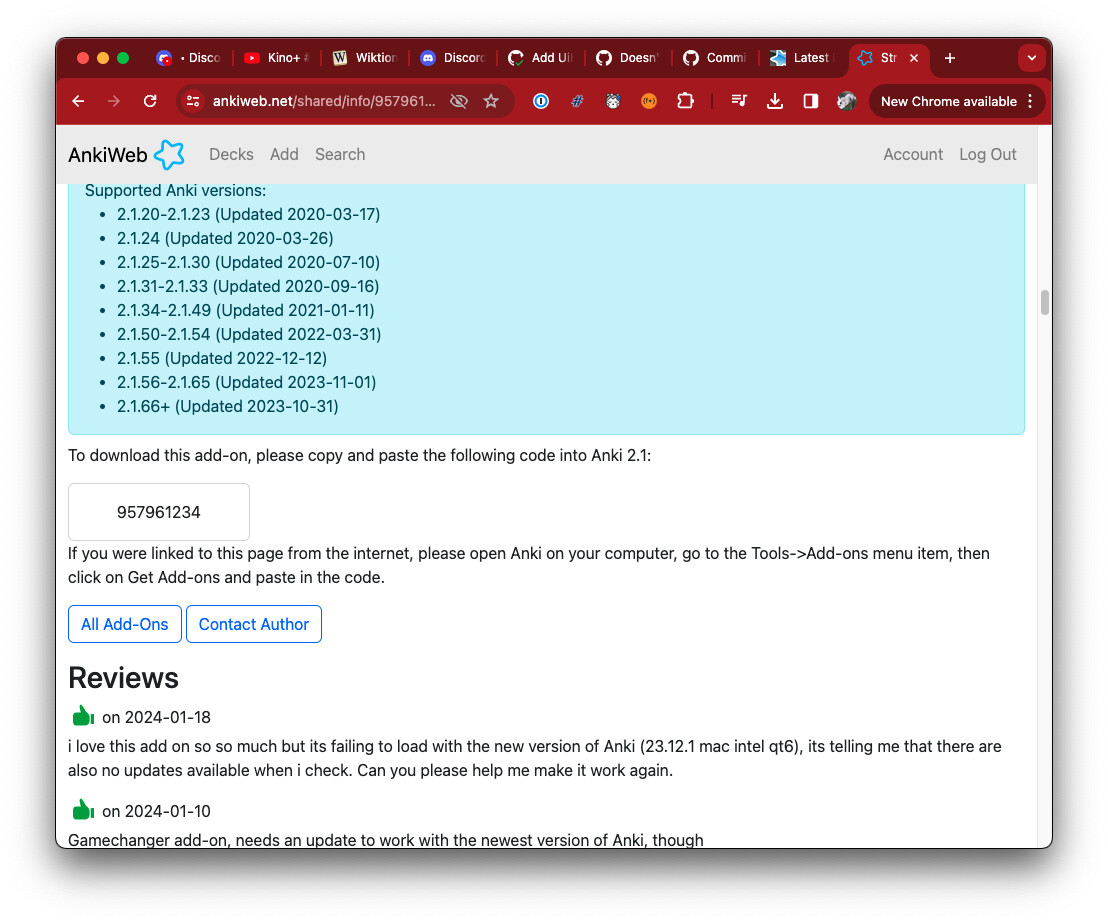The height and width of the screenshot is (922, 1108).
Task: Close the current AnkiWeb tab
Action: [x=914, y=58]
